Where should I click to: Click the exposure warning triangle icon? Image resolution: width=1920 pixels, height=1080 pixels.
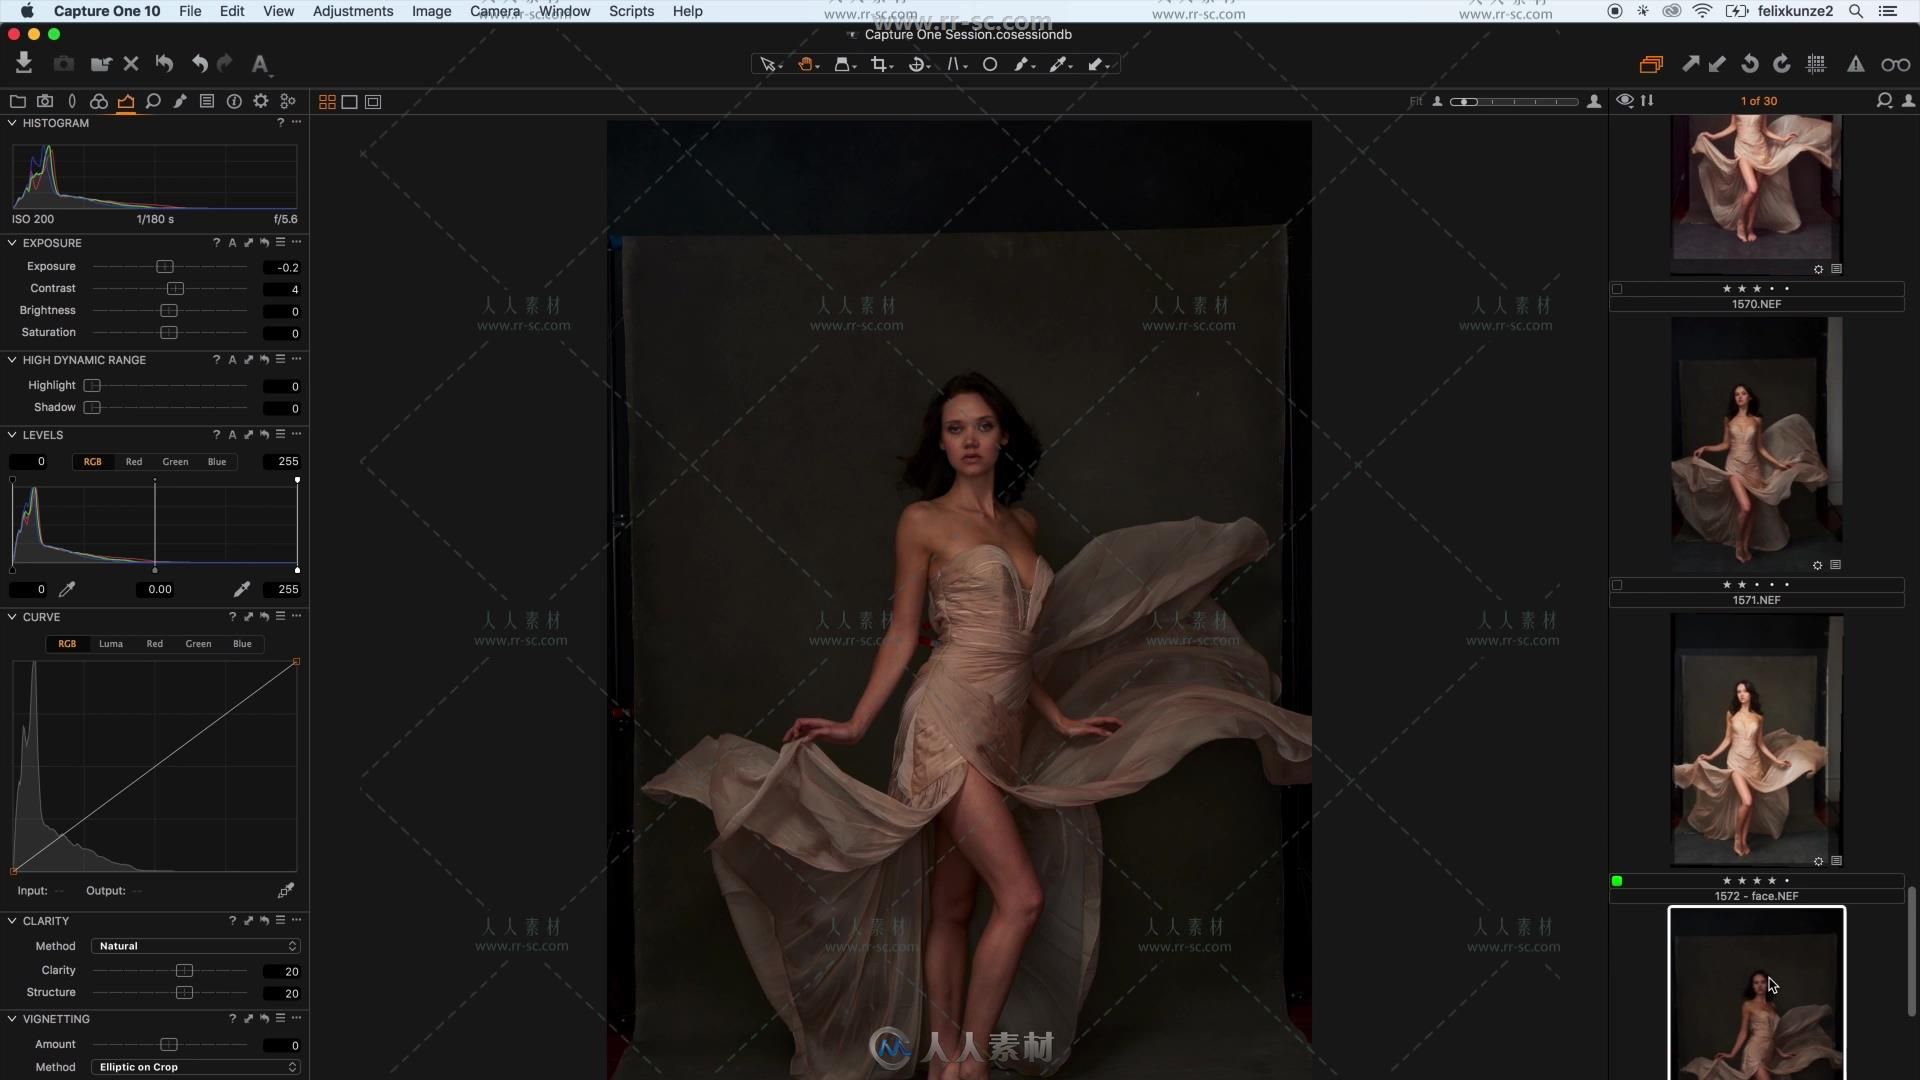pyautogui.click(x=1855, y=64)
